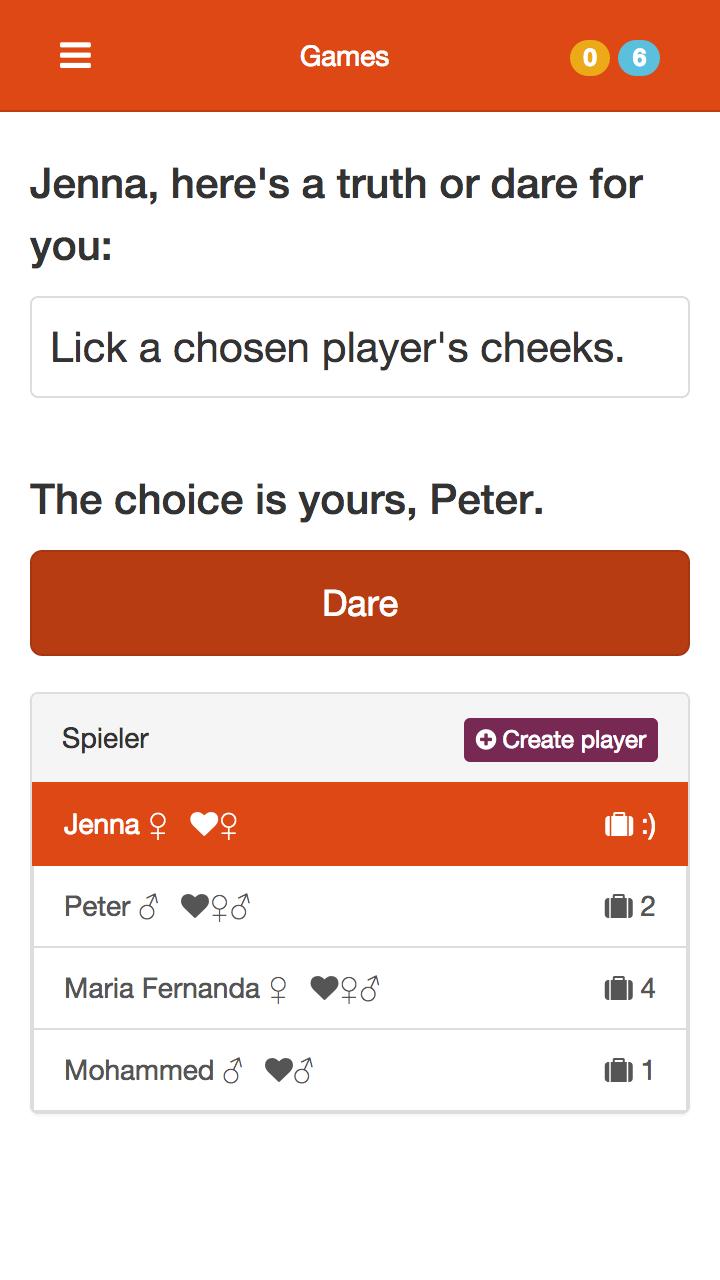Click the blue counter badge showing 6

point(640,58)
